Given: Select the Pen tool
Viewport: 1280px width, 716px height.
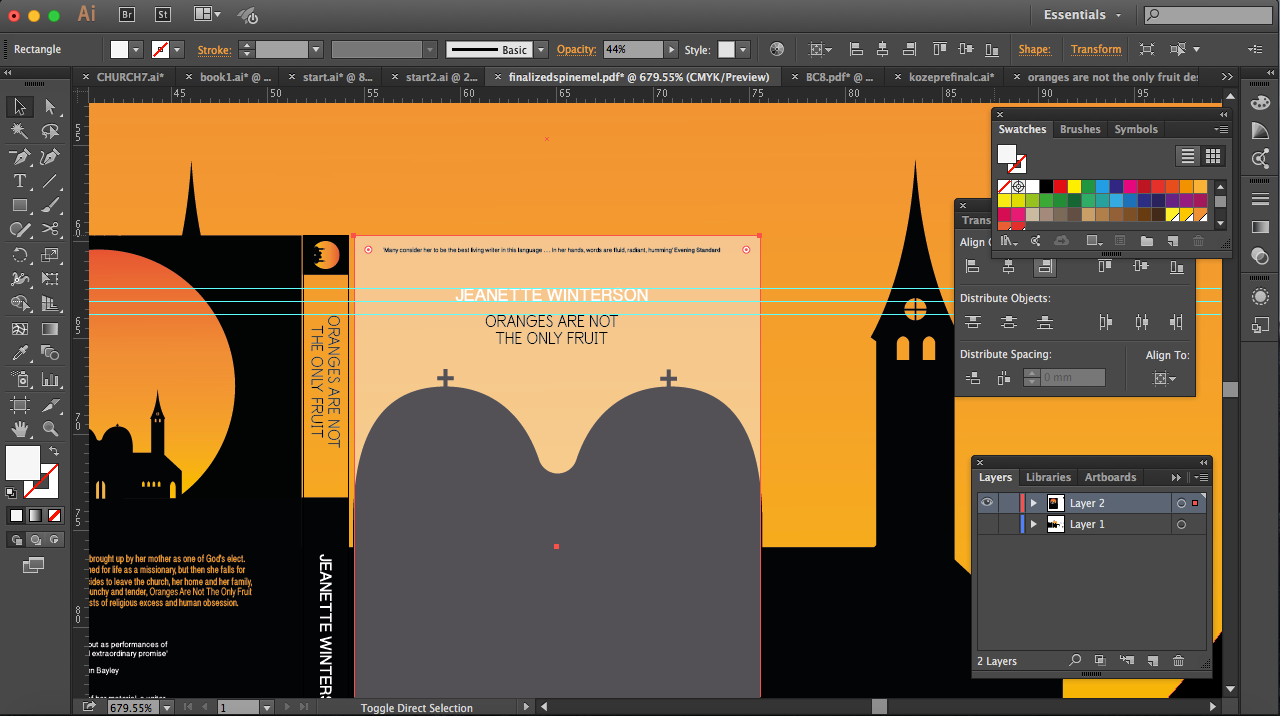Looking at the screenshot, I should pyautogui.click(x=19, y=157).
